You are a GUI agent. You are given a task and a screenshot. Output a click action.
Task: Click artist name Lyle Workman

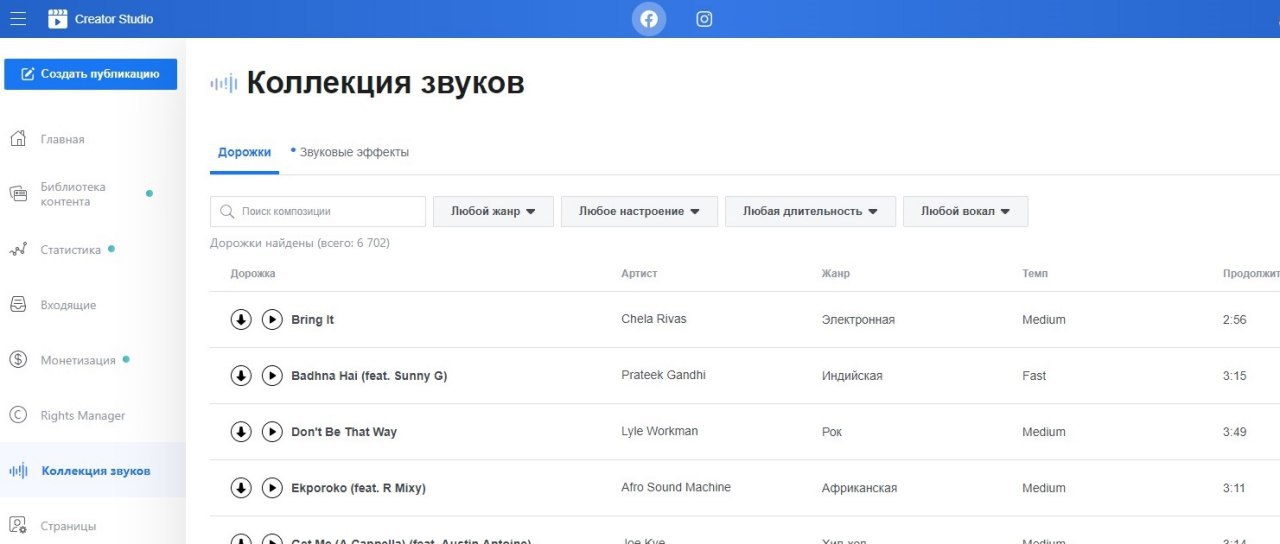659,431
